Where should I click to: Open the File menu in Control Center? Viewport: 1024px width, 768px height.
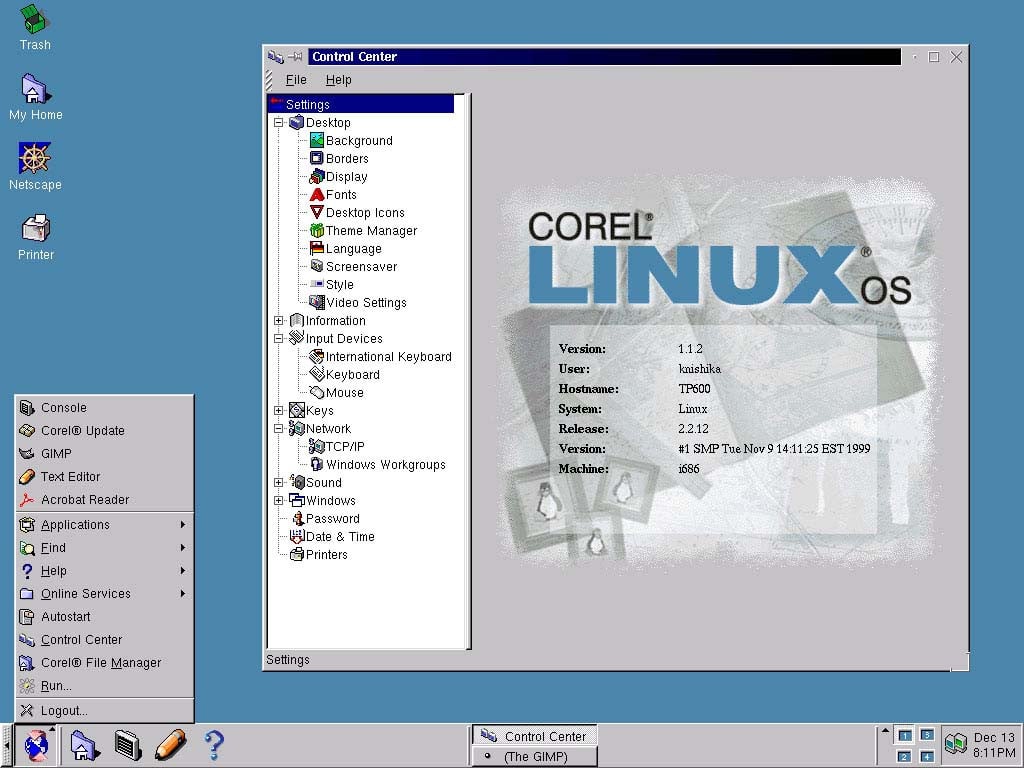tap(296, 80)
